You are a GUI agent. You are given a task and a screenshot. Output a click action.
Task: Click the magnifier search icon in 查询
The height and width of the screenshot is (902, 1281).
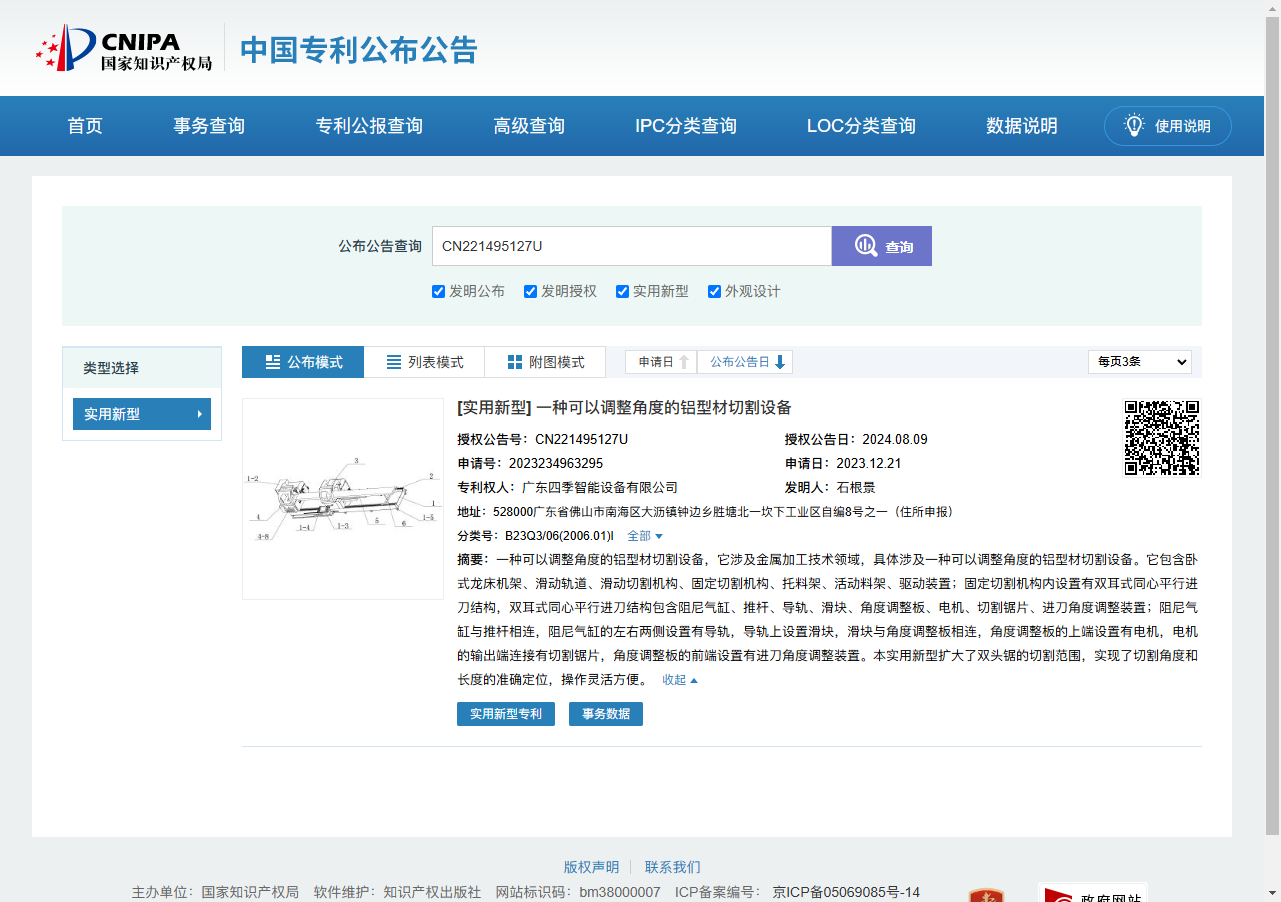click(865, 246)
